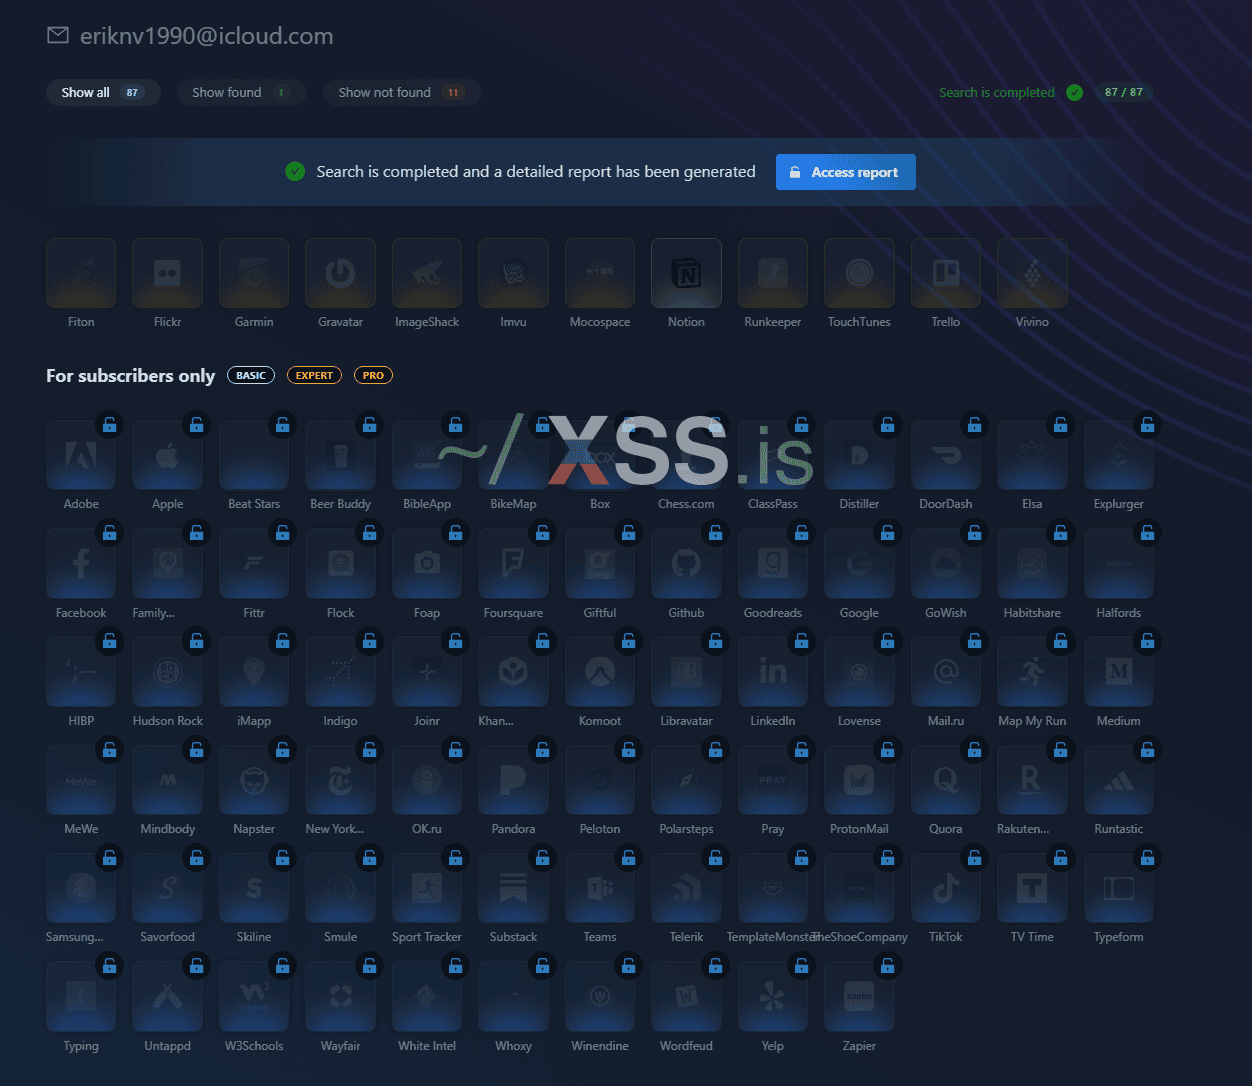Select the locked W3Schools tile
This screenshot has height=1086, width=1252.
pos(254,997)
